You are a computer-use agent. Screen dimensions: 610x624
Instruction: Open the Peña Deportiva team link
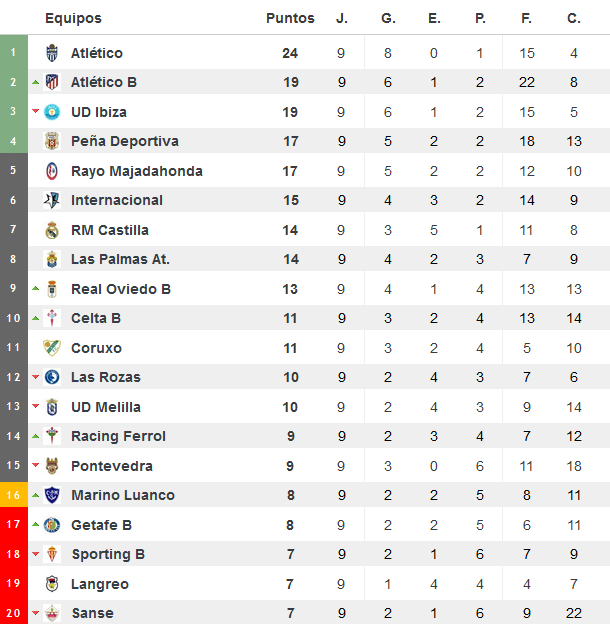(125, 141)
